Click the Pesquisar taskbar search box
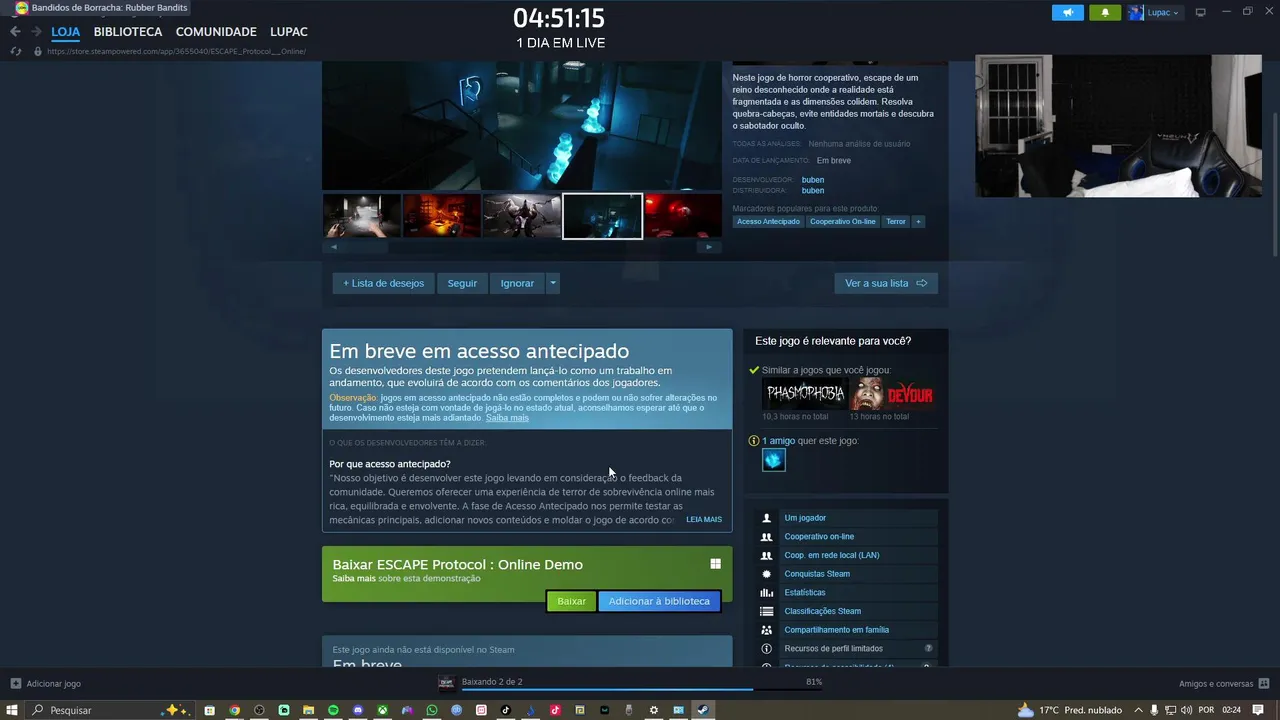The height and width of the screenshot is (720, 1280). (112, 710)
